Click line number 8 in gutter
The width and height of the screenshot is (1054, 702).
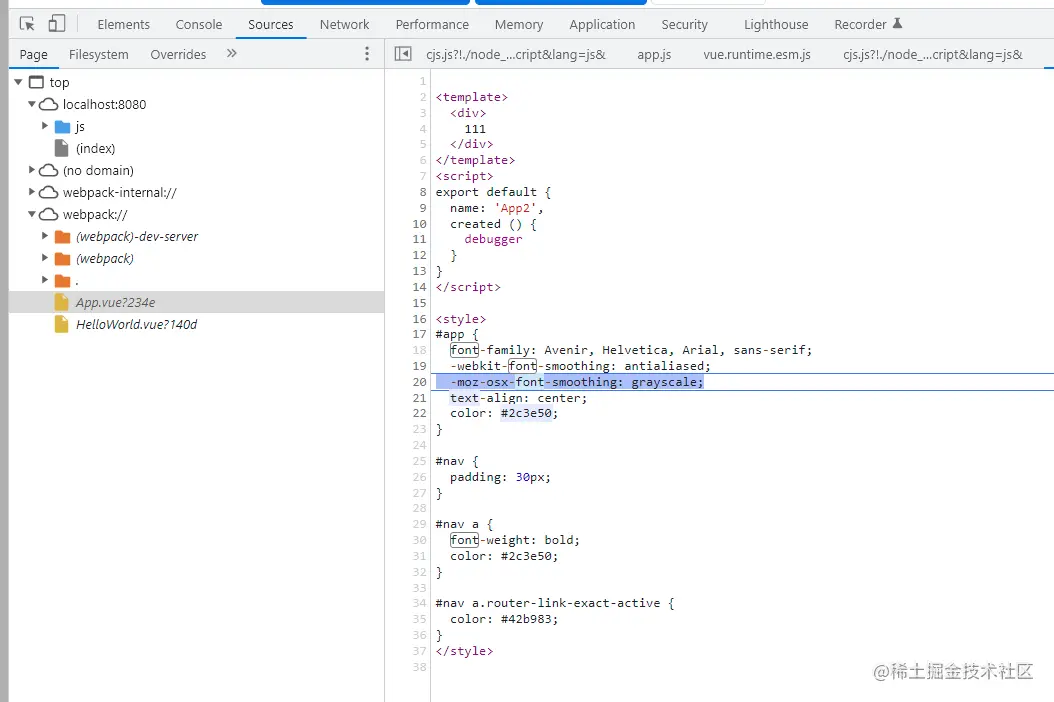click(x=423, y=192)
